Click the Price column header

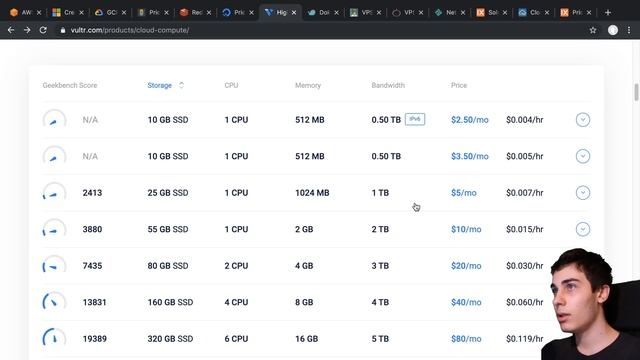coord(459,85)
